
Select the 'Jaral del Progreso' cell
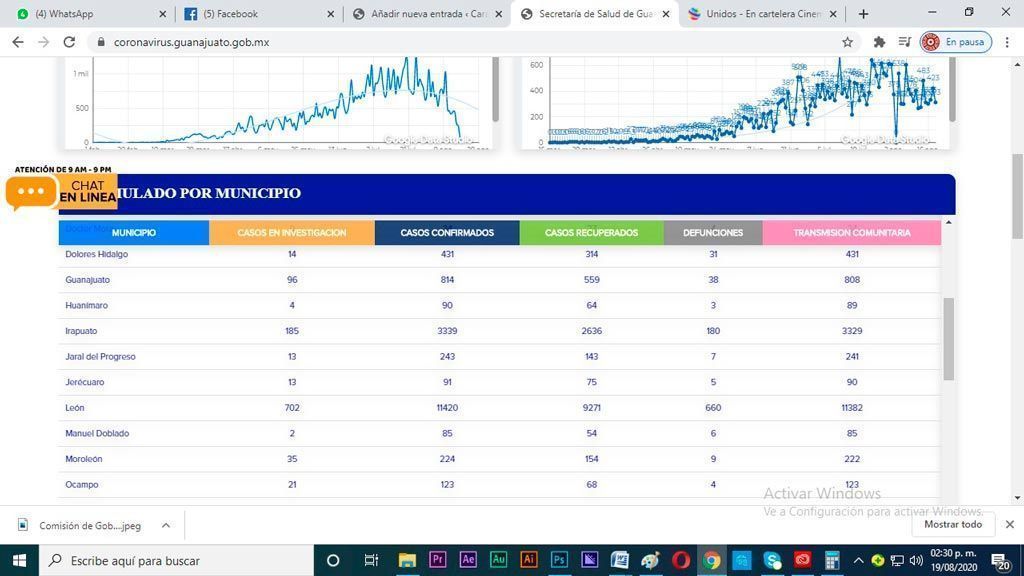[x=100, y=357]
